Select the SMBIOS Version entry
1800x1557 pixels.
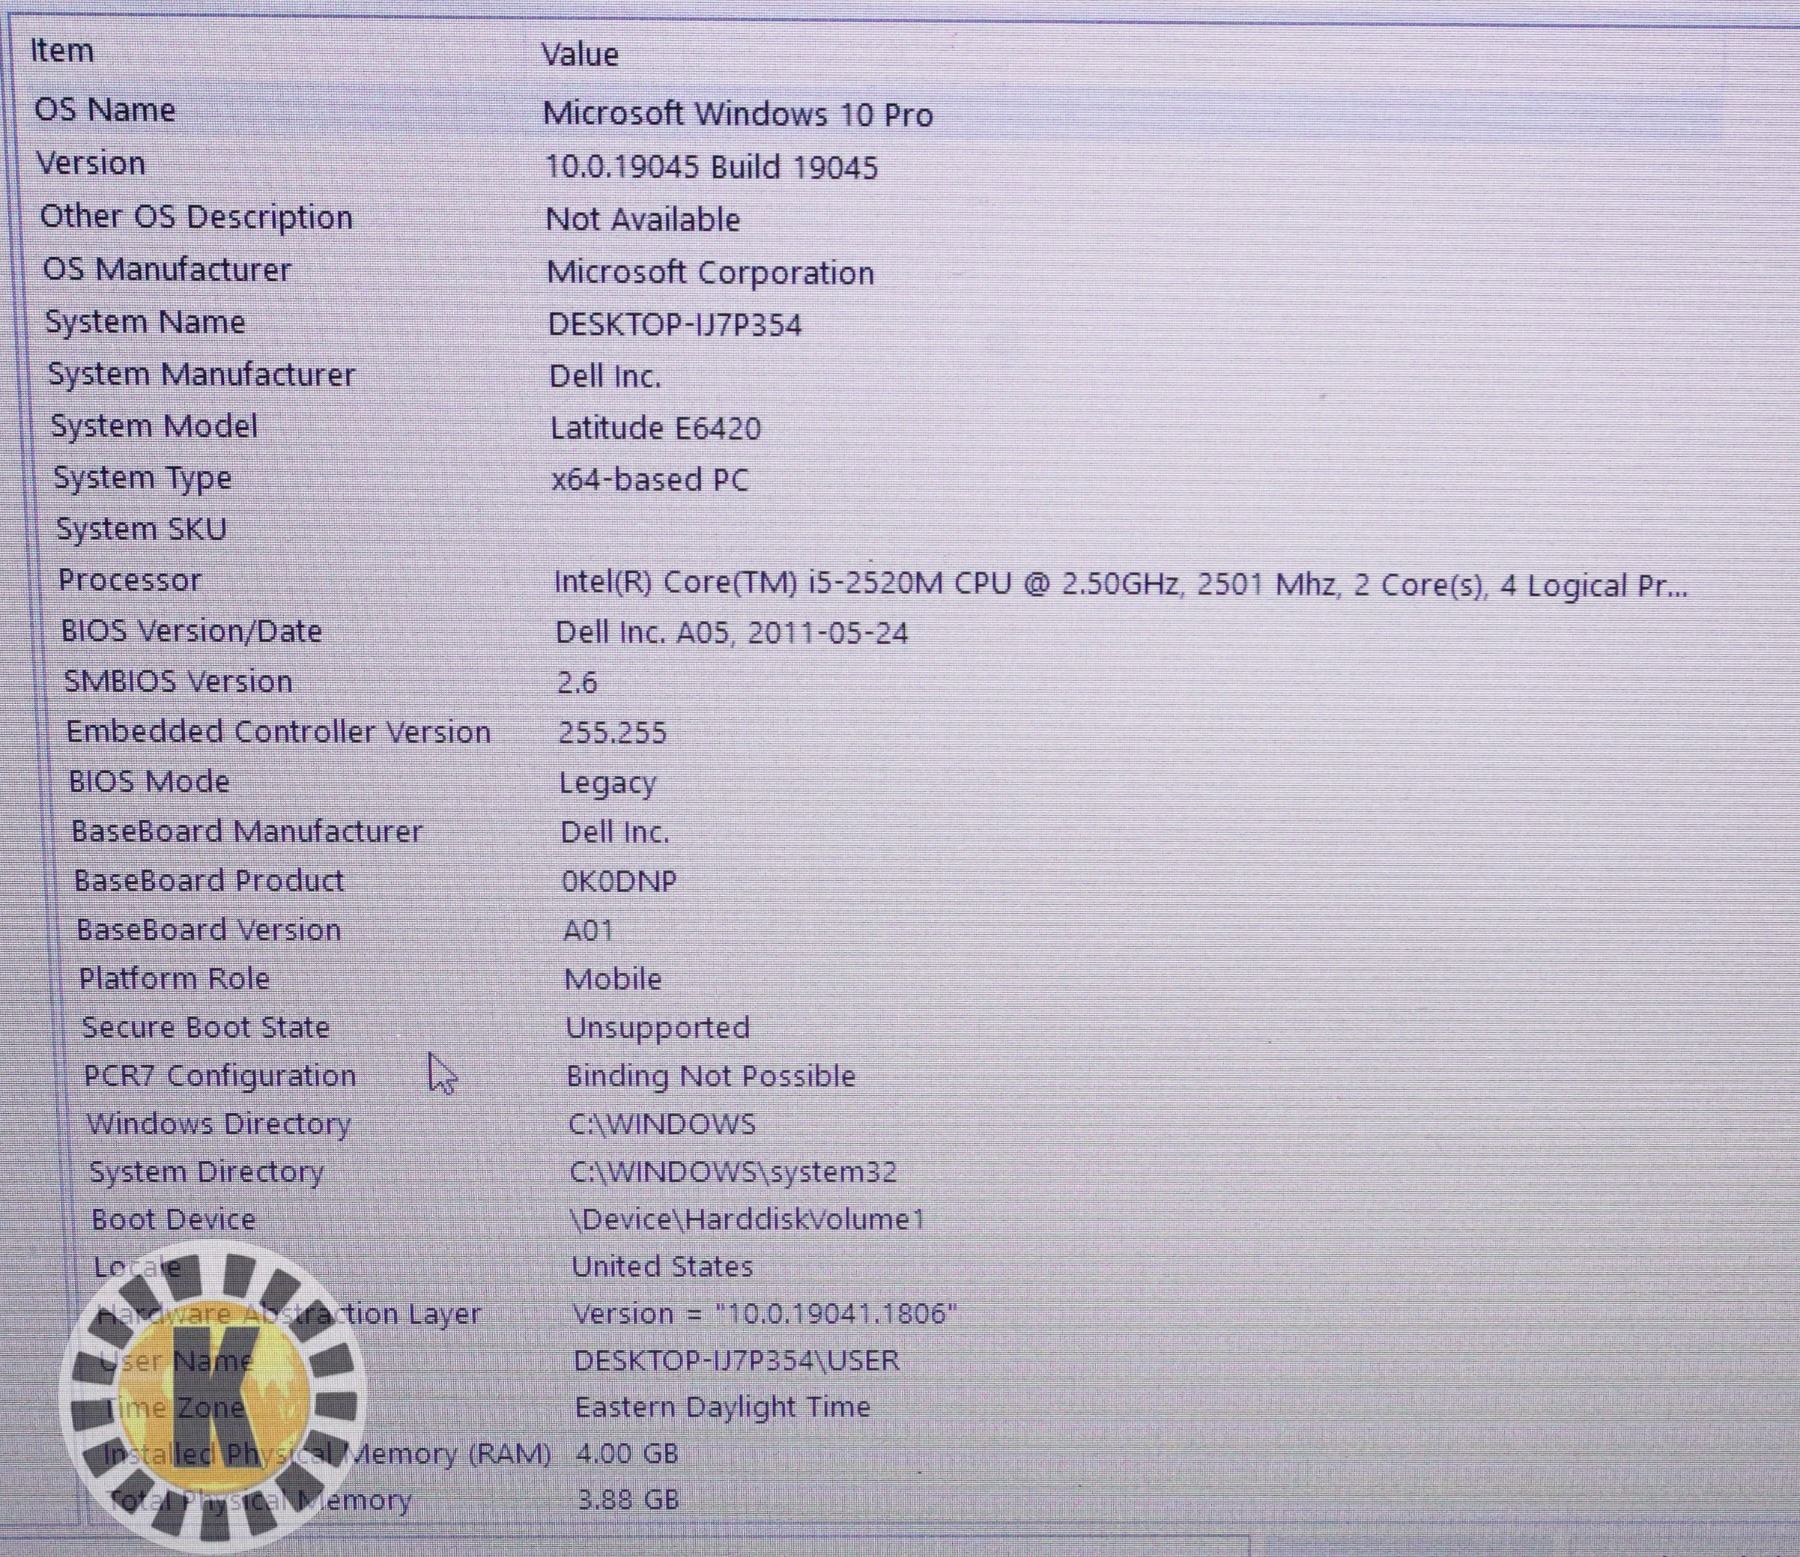point(178,682)
